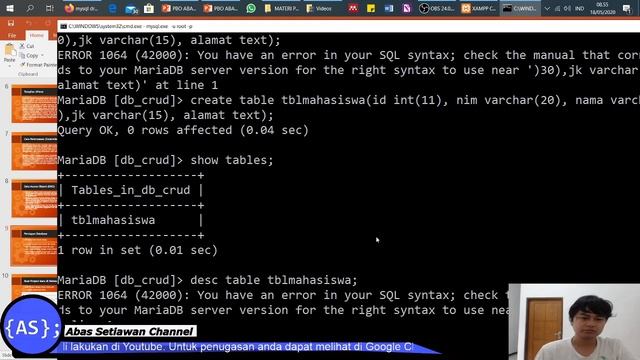Open red pixel-art app in taskbar

point(353,8)
